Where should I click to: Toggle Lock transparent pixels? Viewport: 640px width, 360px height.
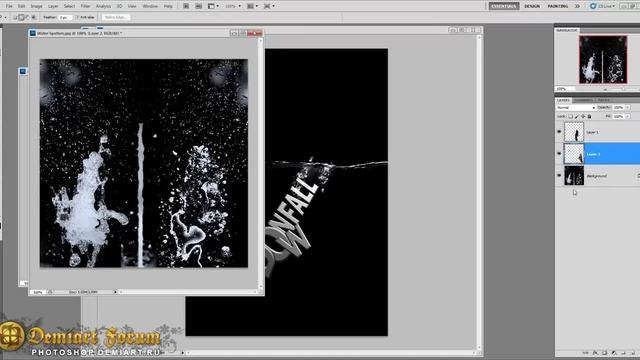(571, 116)
